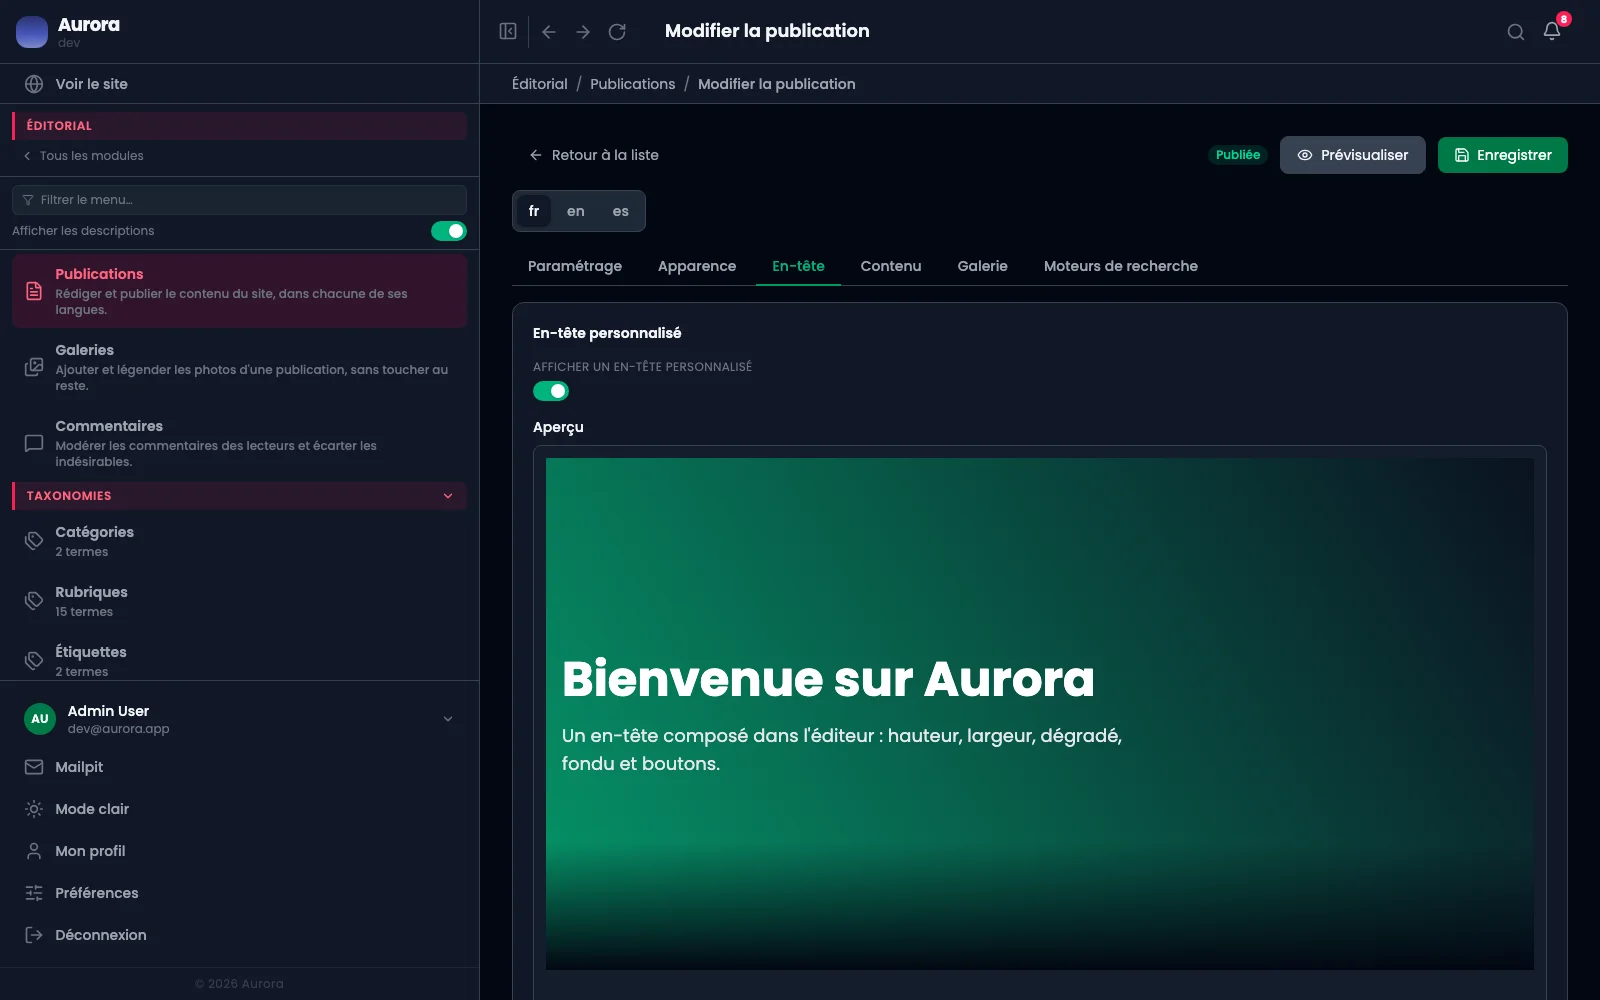Switch to the es language

tap(621, 211)
